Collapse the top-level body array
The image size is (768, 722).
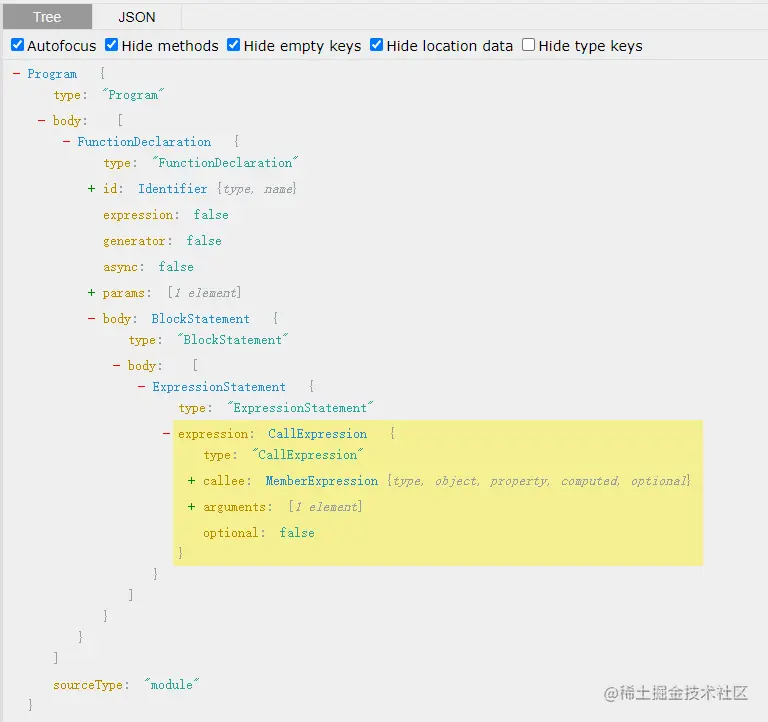pyautogui.click(x=42, y=121)
